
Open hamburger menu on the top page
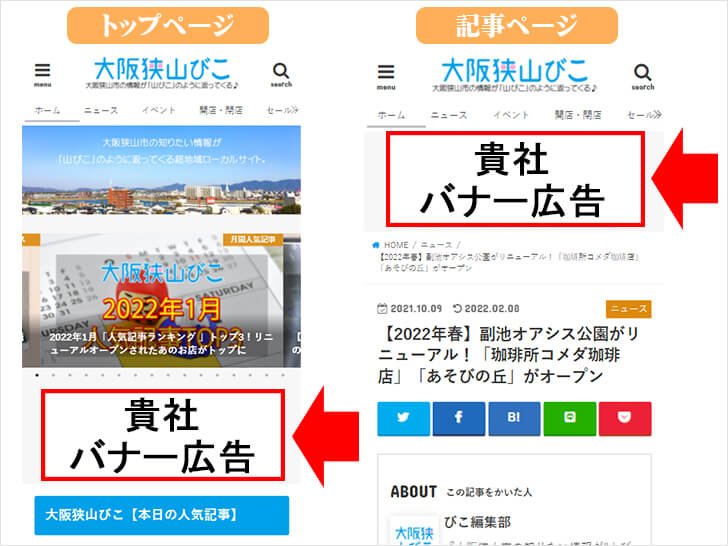[x=42, y=73]
